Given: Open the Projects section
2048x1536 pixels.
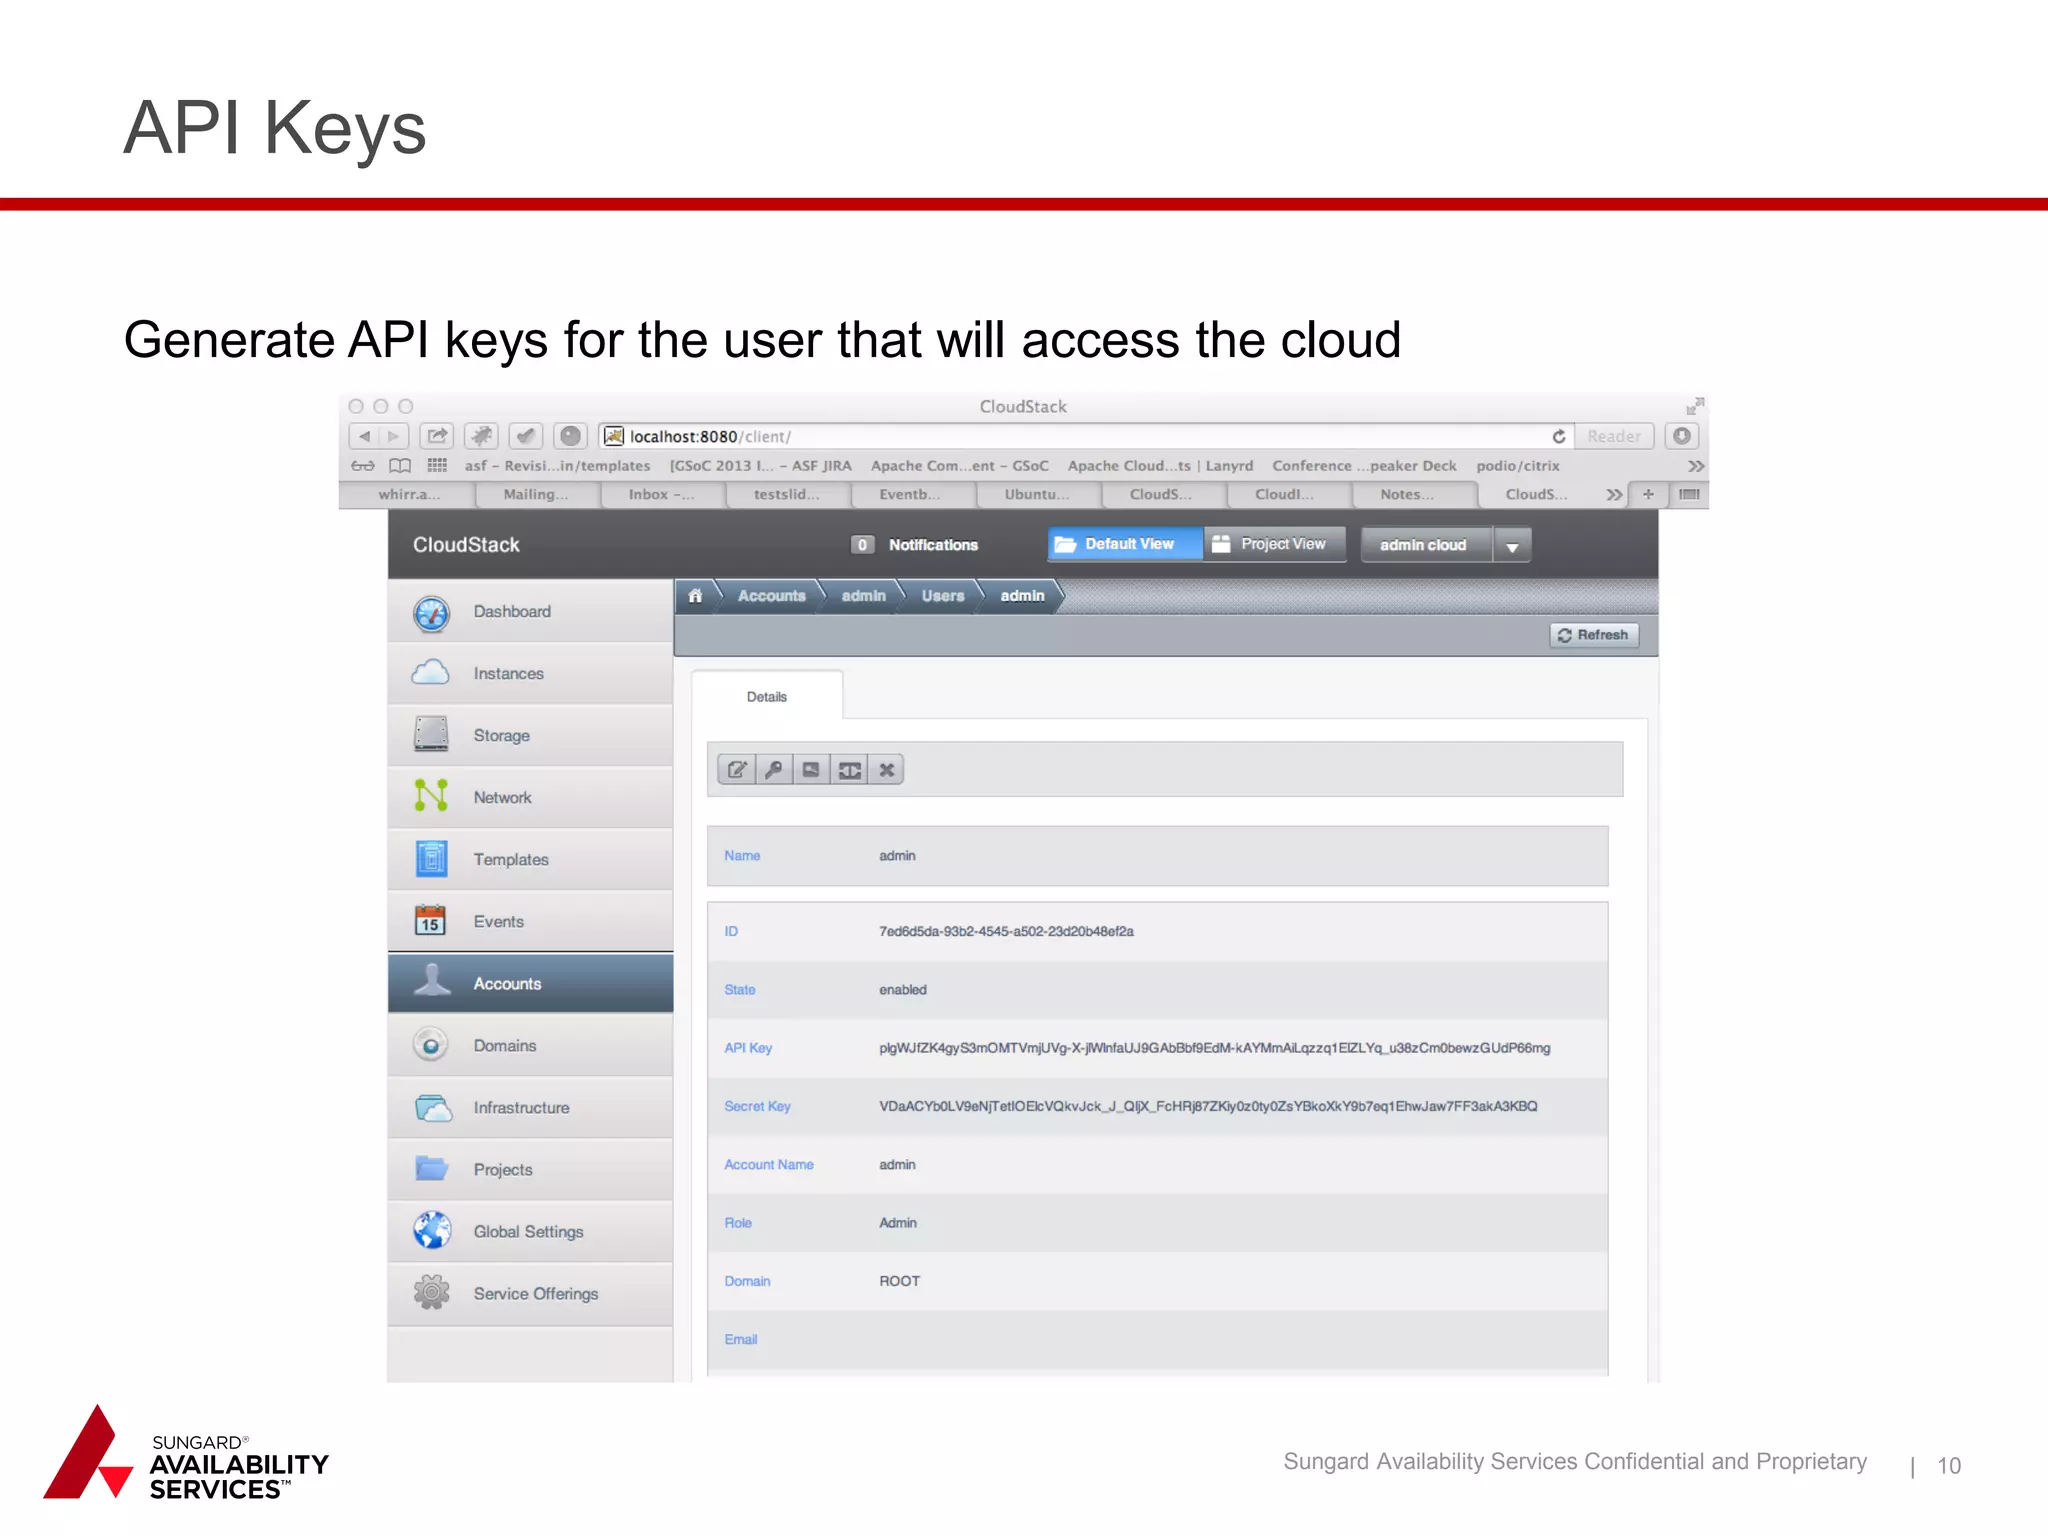Looking at the screenshot, I should [x=530, y=1169].
